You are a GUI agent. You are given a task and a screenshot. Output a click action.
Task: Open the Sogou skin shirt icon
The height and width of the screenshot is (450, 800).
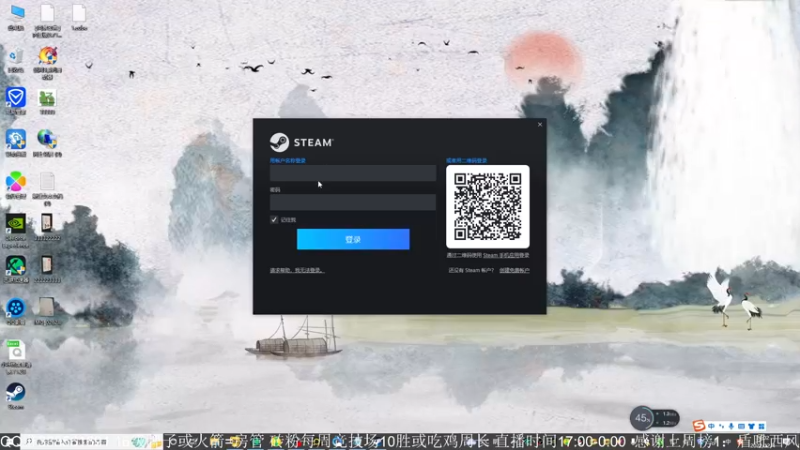click(x=752, y=426)
